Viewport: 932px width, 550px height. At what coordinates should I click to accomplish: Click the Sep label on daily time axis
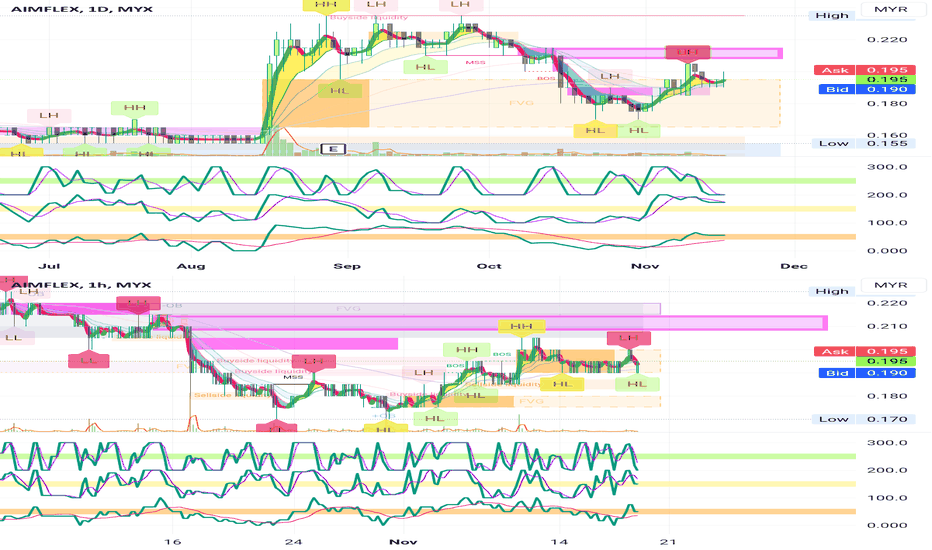[347, 266]
